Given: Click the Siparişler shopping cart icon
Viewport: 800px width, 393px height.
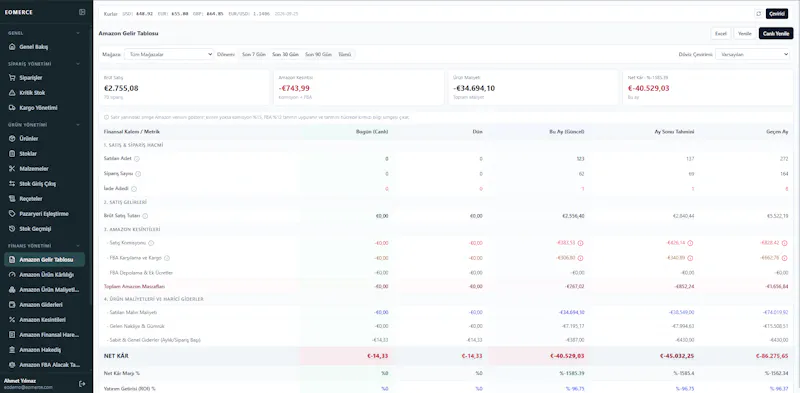Looking at the screenshot, I should 12,78.
